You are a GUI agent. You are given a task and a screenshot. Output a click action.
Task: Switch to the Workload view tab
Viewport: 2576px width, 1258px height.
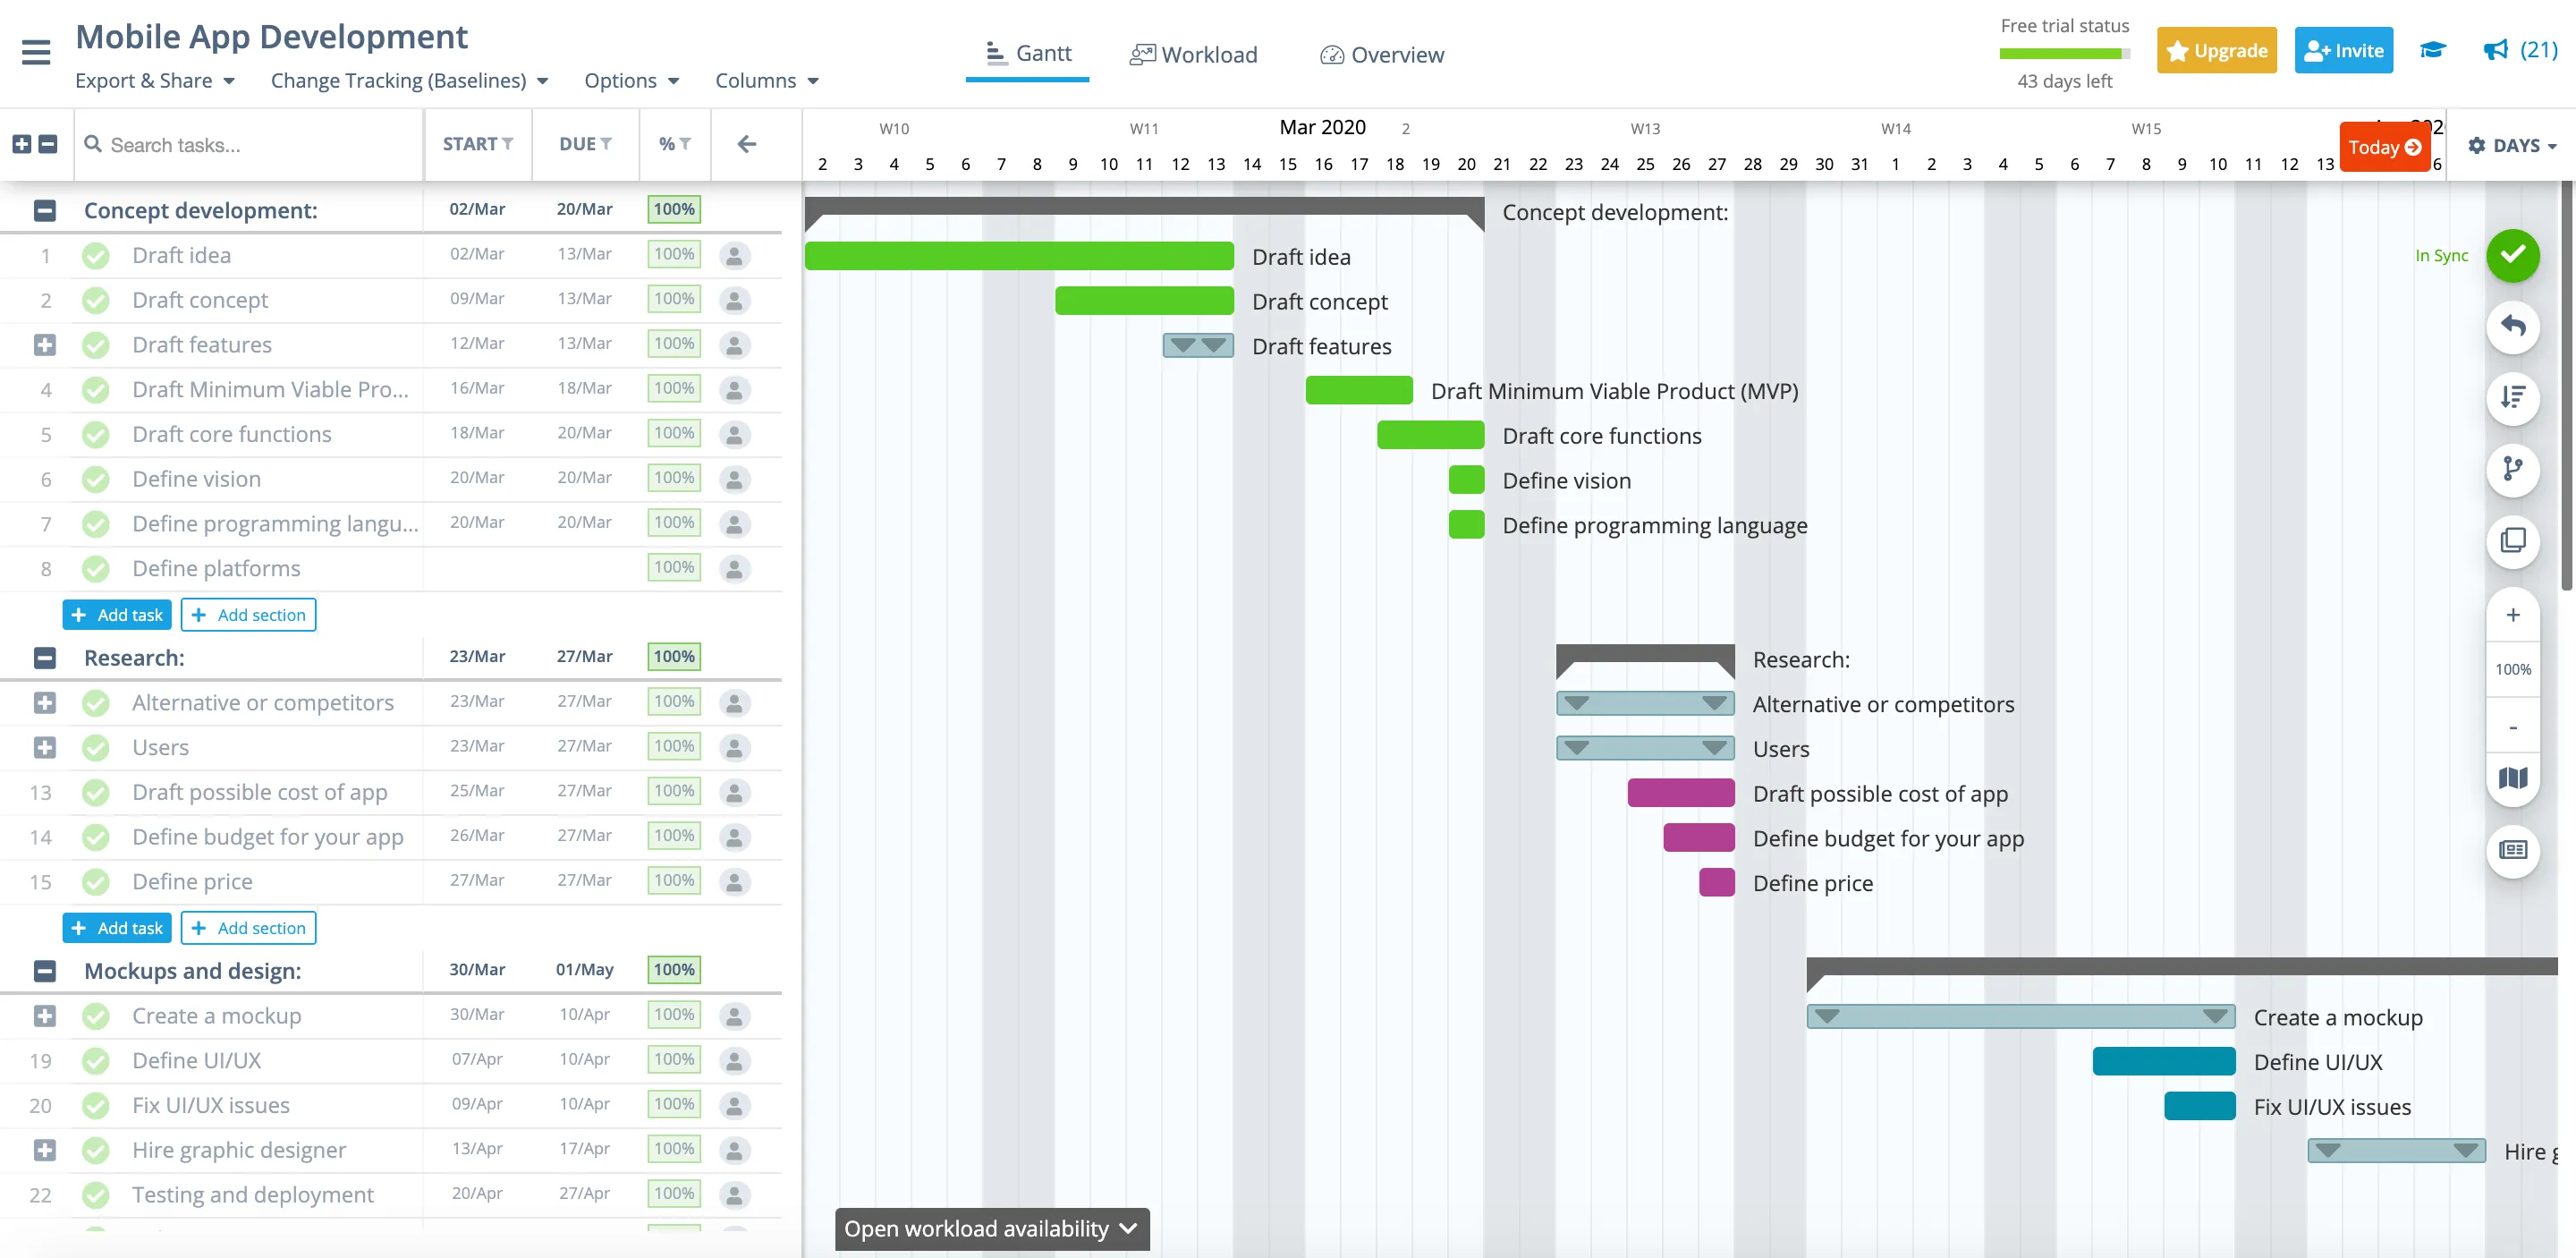[1192, 53]
